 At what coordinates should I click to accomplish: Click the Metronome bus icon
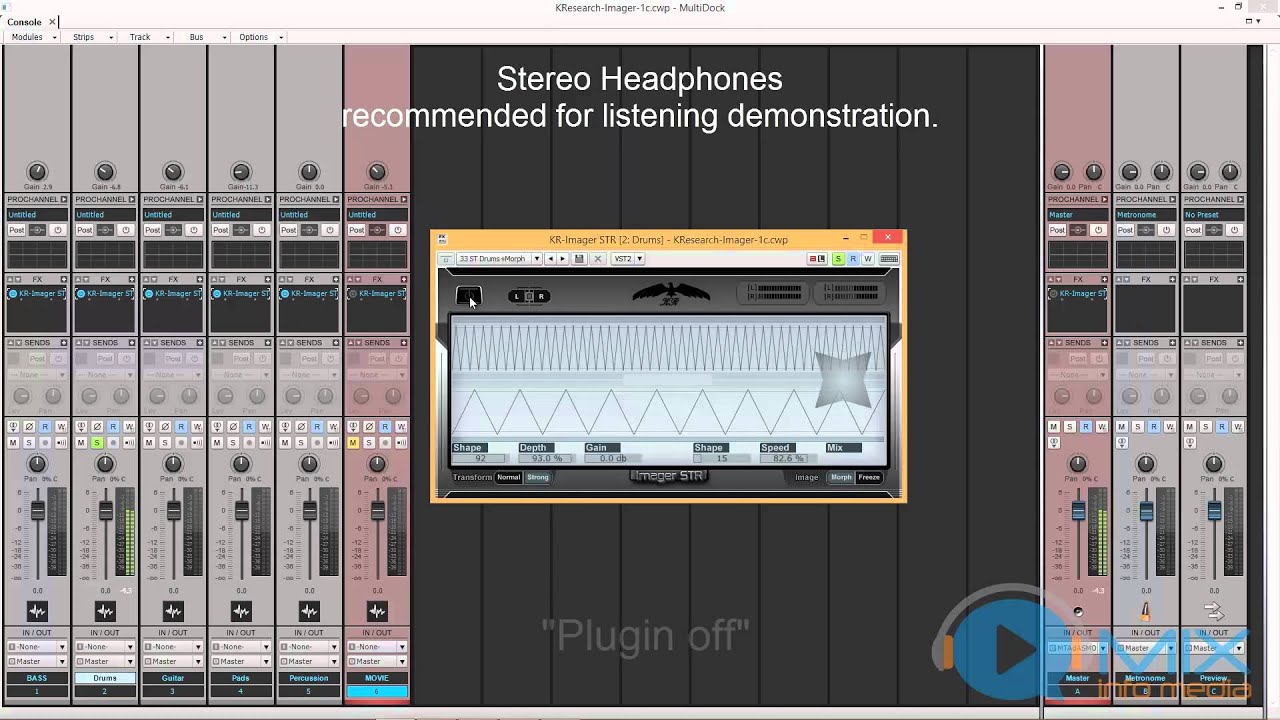1145,611
